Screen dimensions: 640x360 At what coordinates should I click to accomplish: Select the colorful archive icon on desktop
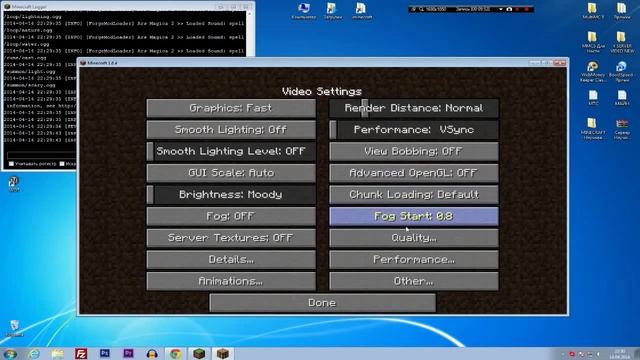pos(621,129)
